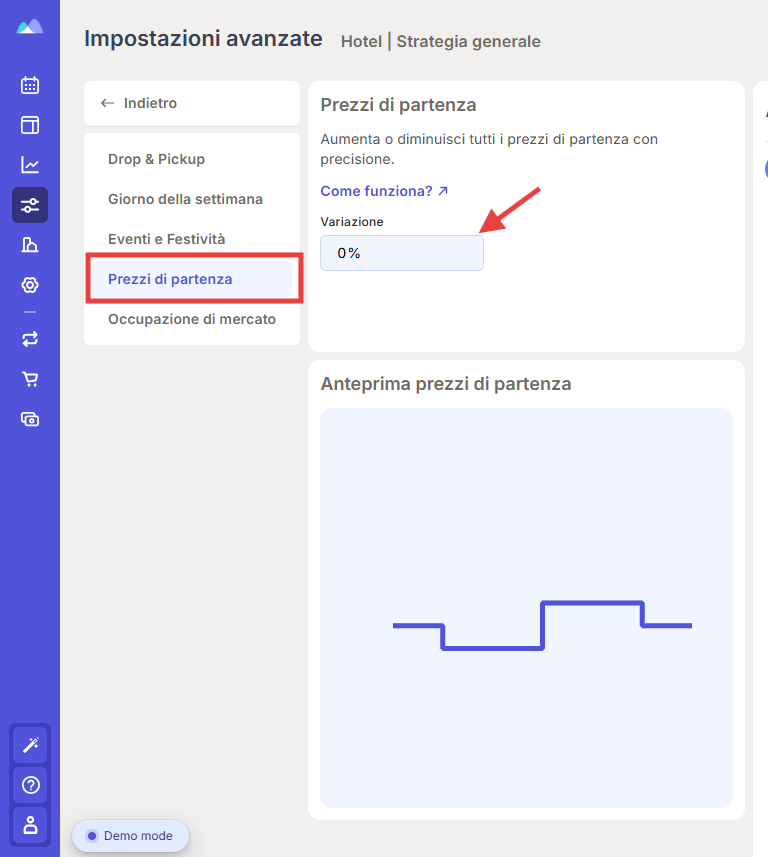768x857 pixels.
Task: Open the money banknote icon in the sidebar
Action: coord(30,419)
